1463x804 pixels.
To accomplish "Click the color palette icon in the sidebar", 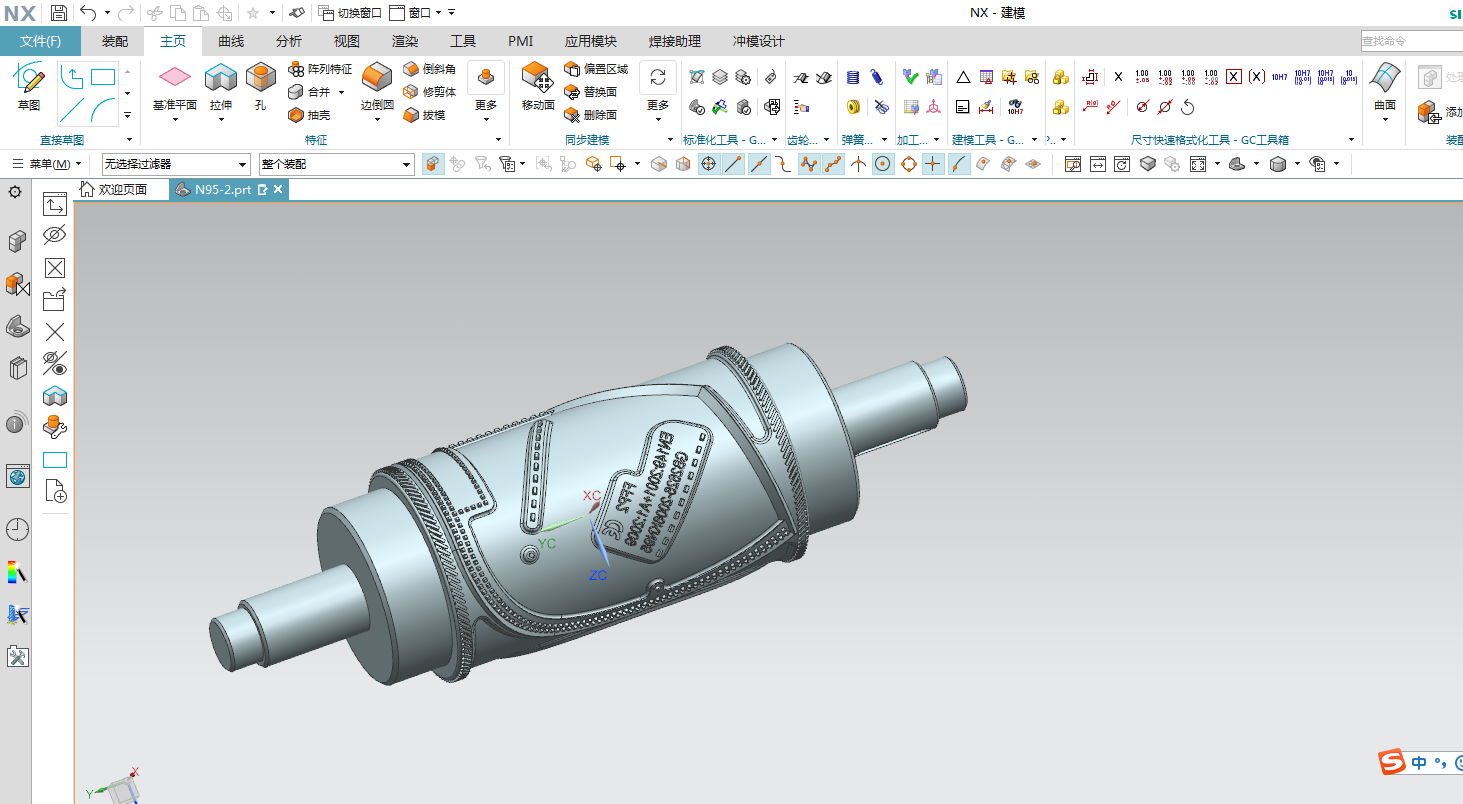I will pos(17,572).
